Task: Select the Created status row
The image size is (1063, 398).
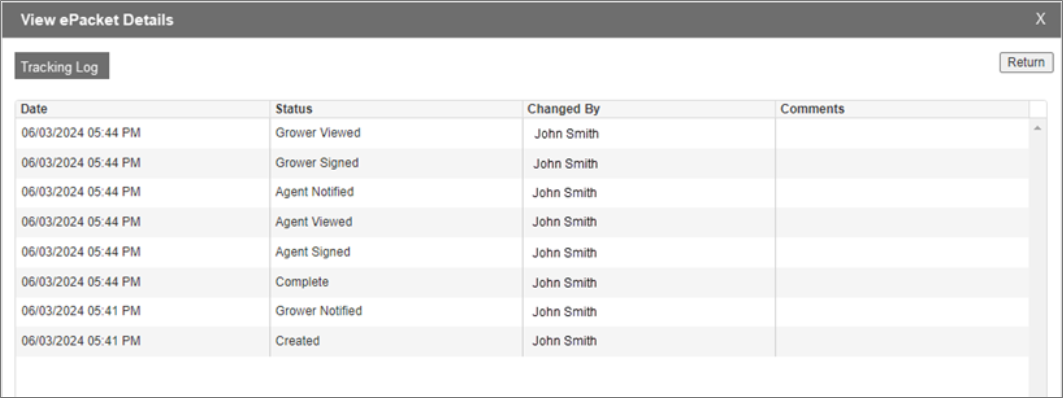Action: click(x=522, y=341)
